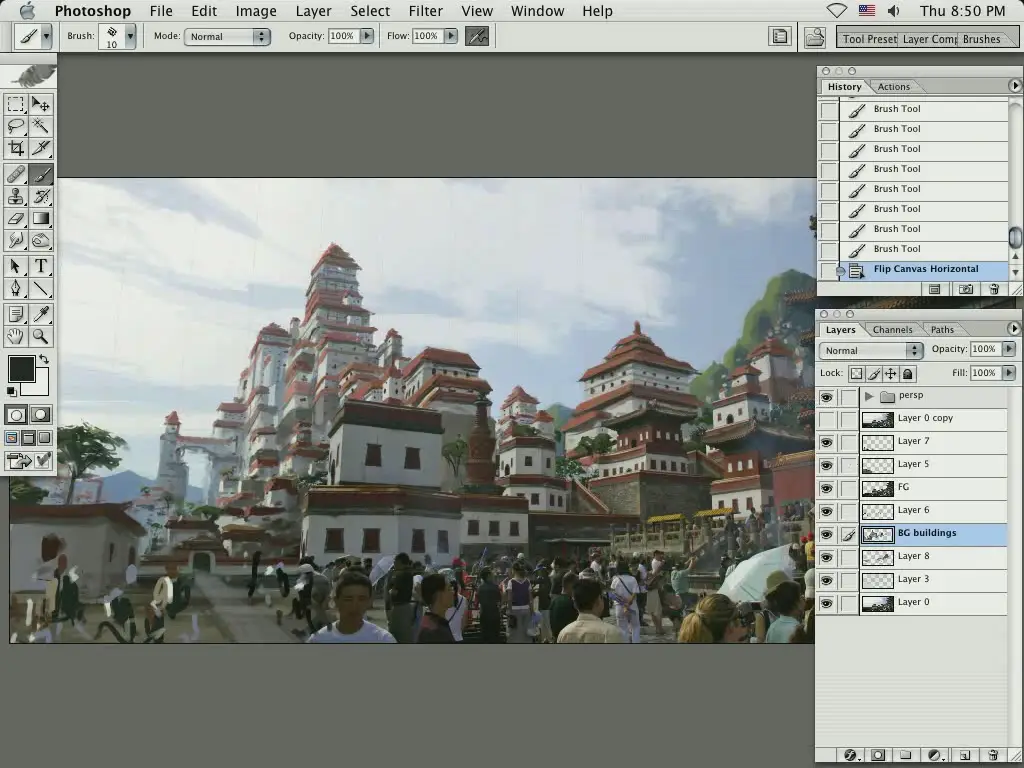Open the brush Mode dropdown
Screen dimensions: 1024x768
(227, 37)
